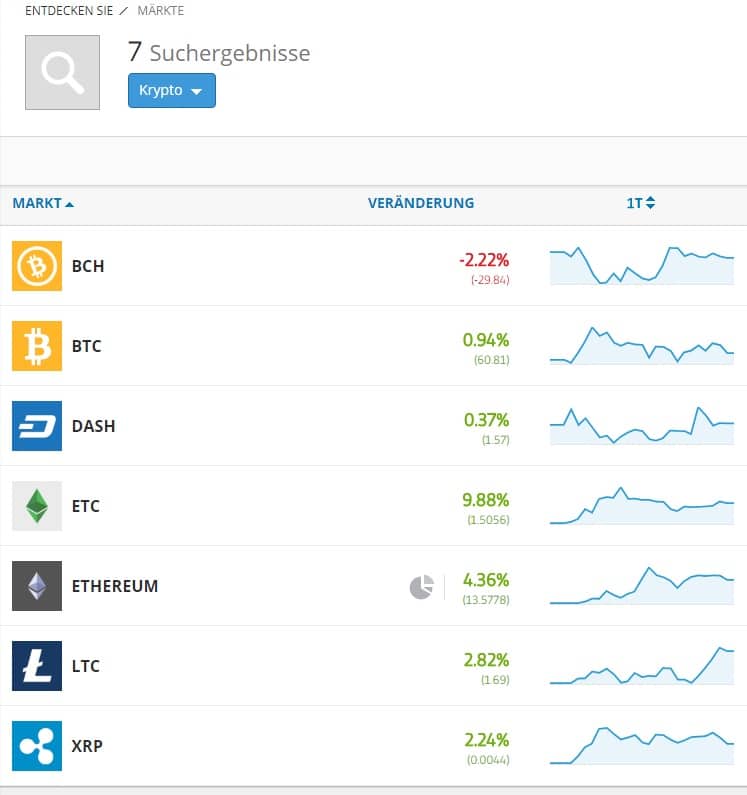This screenshot has height=795, width=747.
Task: Open the BTC one-day sparkline chart
Action: [x=641, y=346]
